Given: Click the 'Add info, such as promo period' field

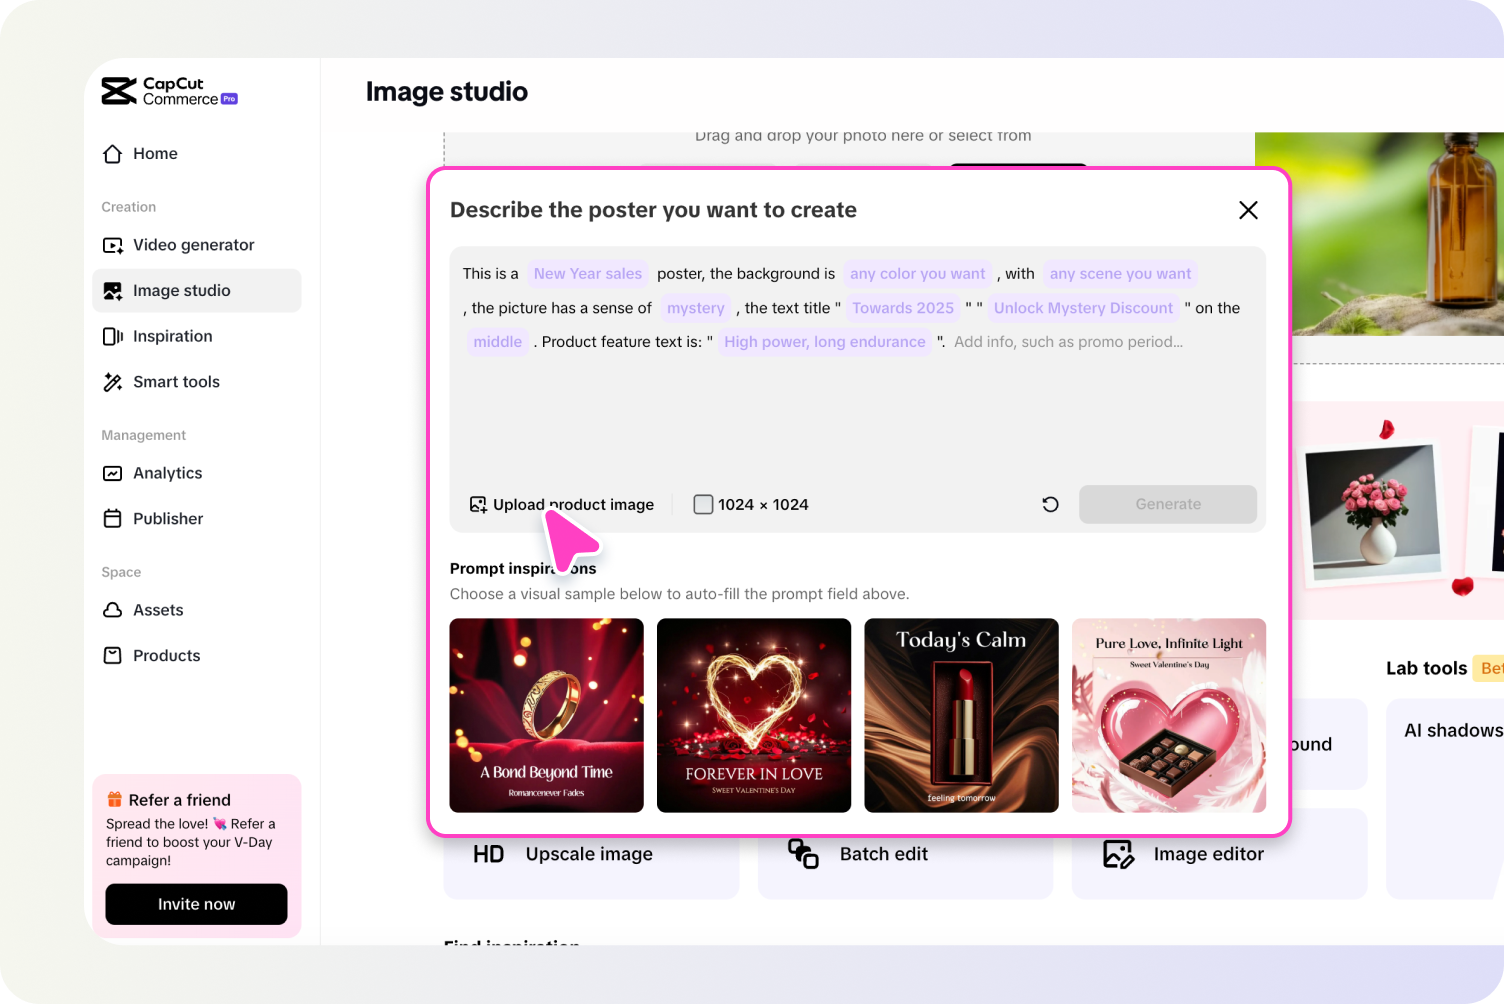Looking at the screenshot, I should 1068,342.
